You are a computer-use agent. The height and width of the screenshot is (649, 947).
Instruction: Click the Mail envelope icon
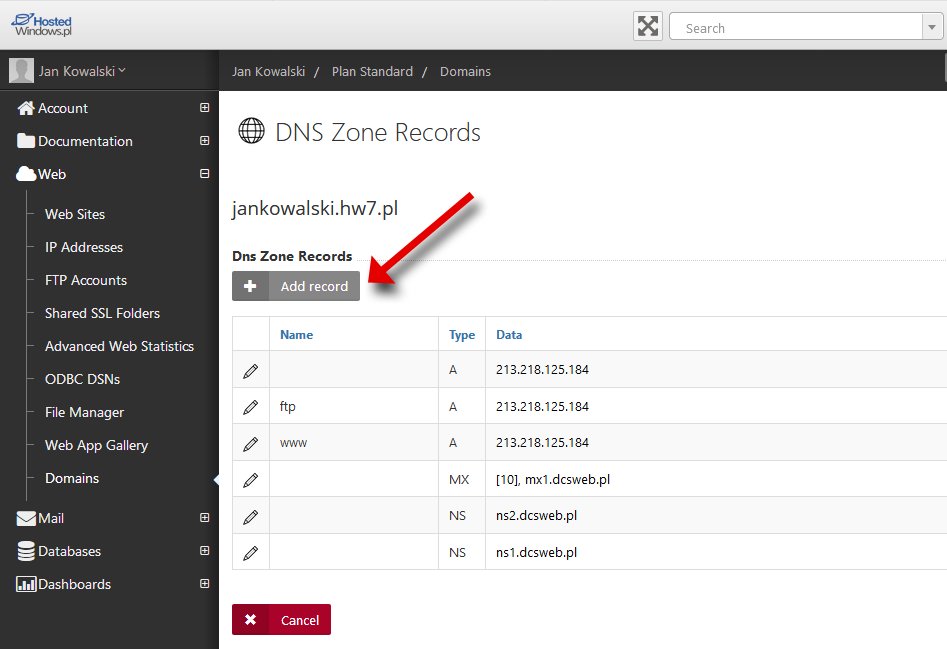(26, 519)
